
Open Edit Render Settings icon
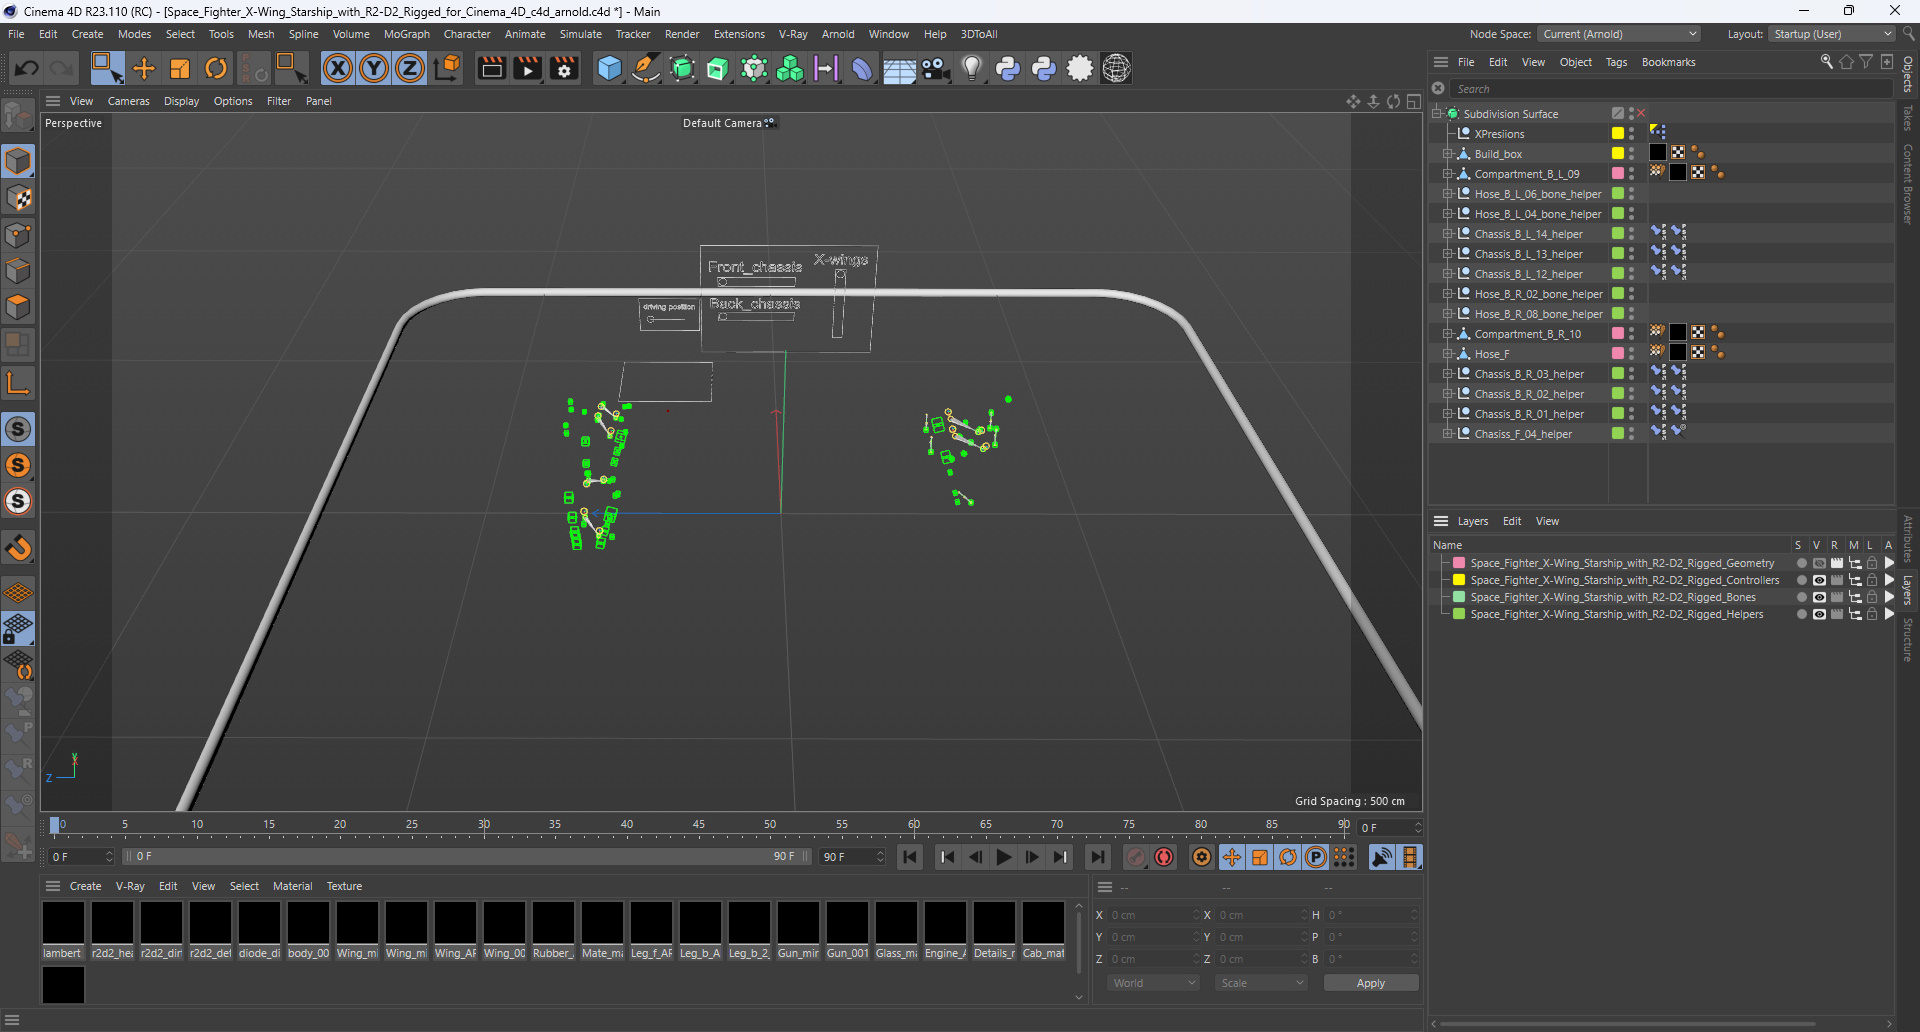click(x=564, y=68)
